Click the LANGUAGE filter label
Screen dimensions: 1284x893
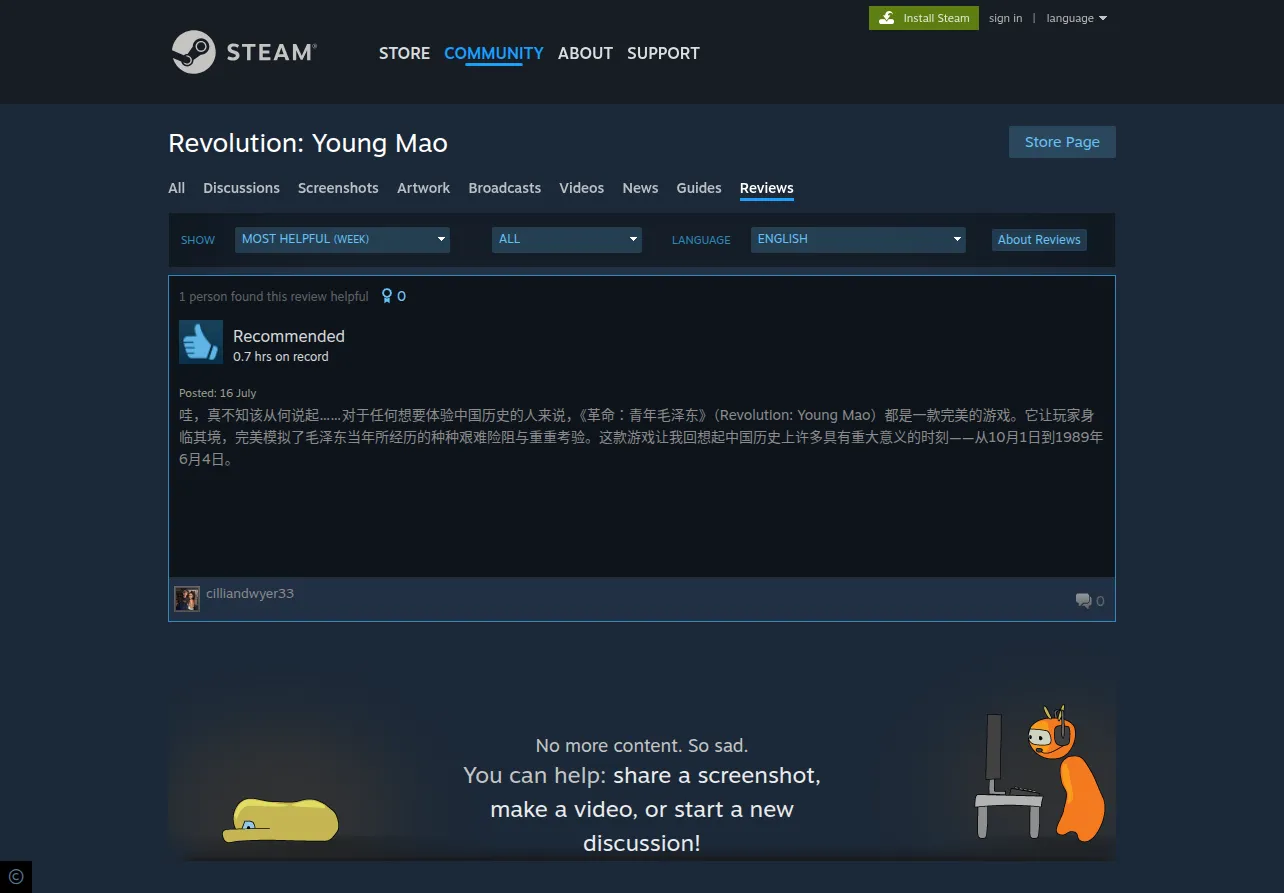tap(701, 240)
